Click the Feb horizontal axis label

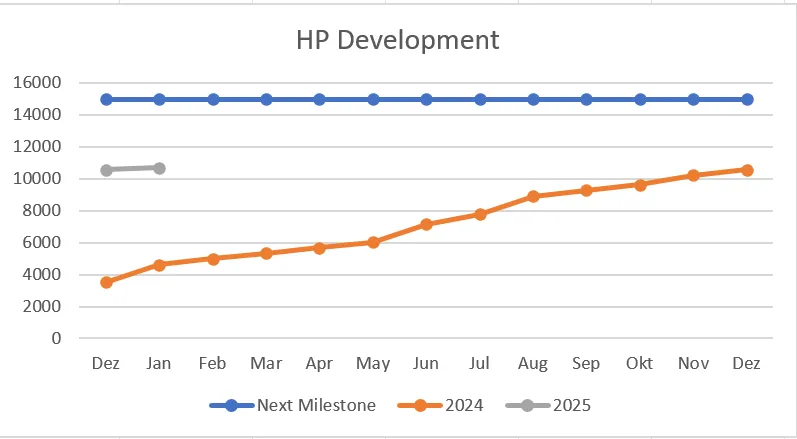click(212, 363)
